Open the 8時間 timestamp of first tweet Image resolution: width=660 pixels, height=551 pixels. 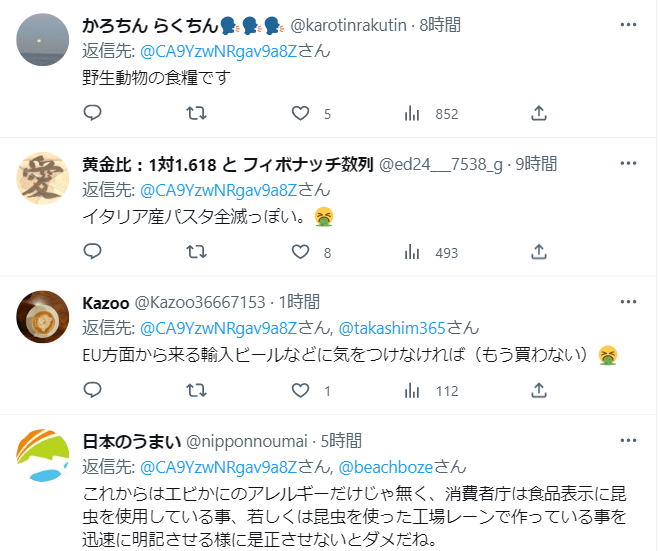(440, 25)
